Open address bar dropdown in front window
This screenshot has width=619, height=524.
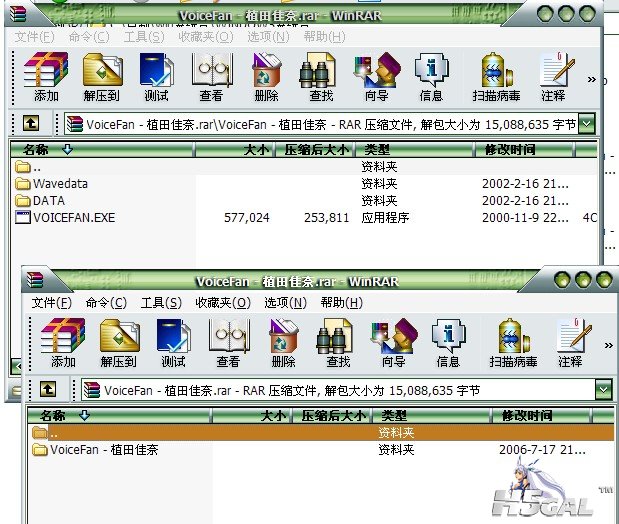point(604,390)
